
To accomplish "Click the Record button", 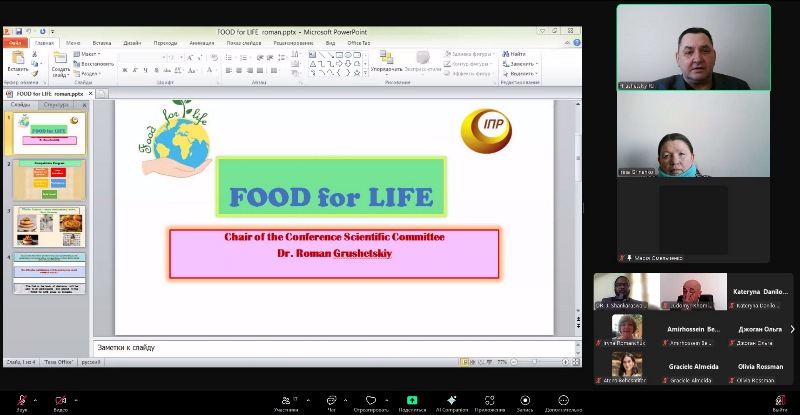I will click(526, 399).
